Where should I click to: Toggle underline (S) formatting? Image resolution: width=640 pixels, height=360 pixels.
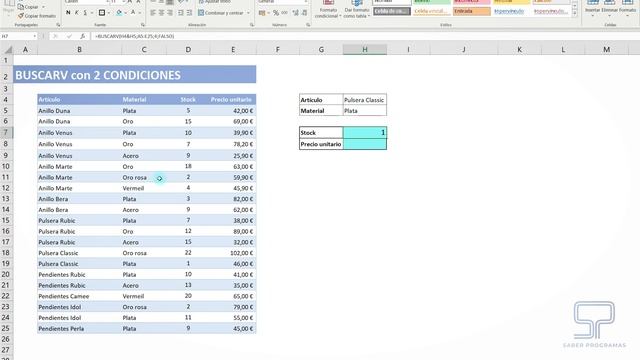pyautogui.click(x=85, y=13)
